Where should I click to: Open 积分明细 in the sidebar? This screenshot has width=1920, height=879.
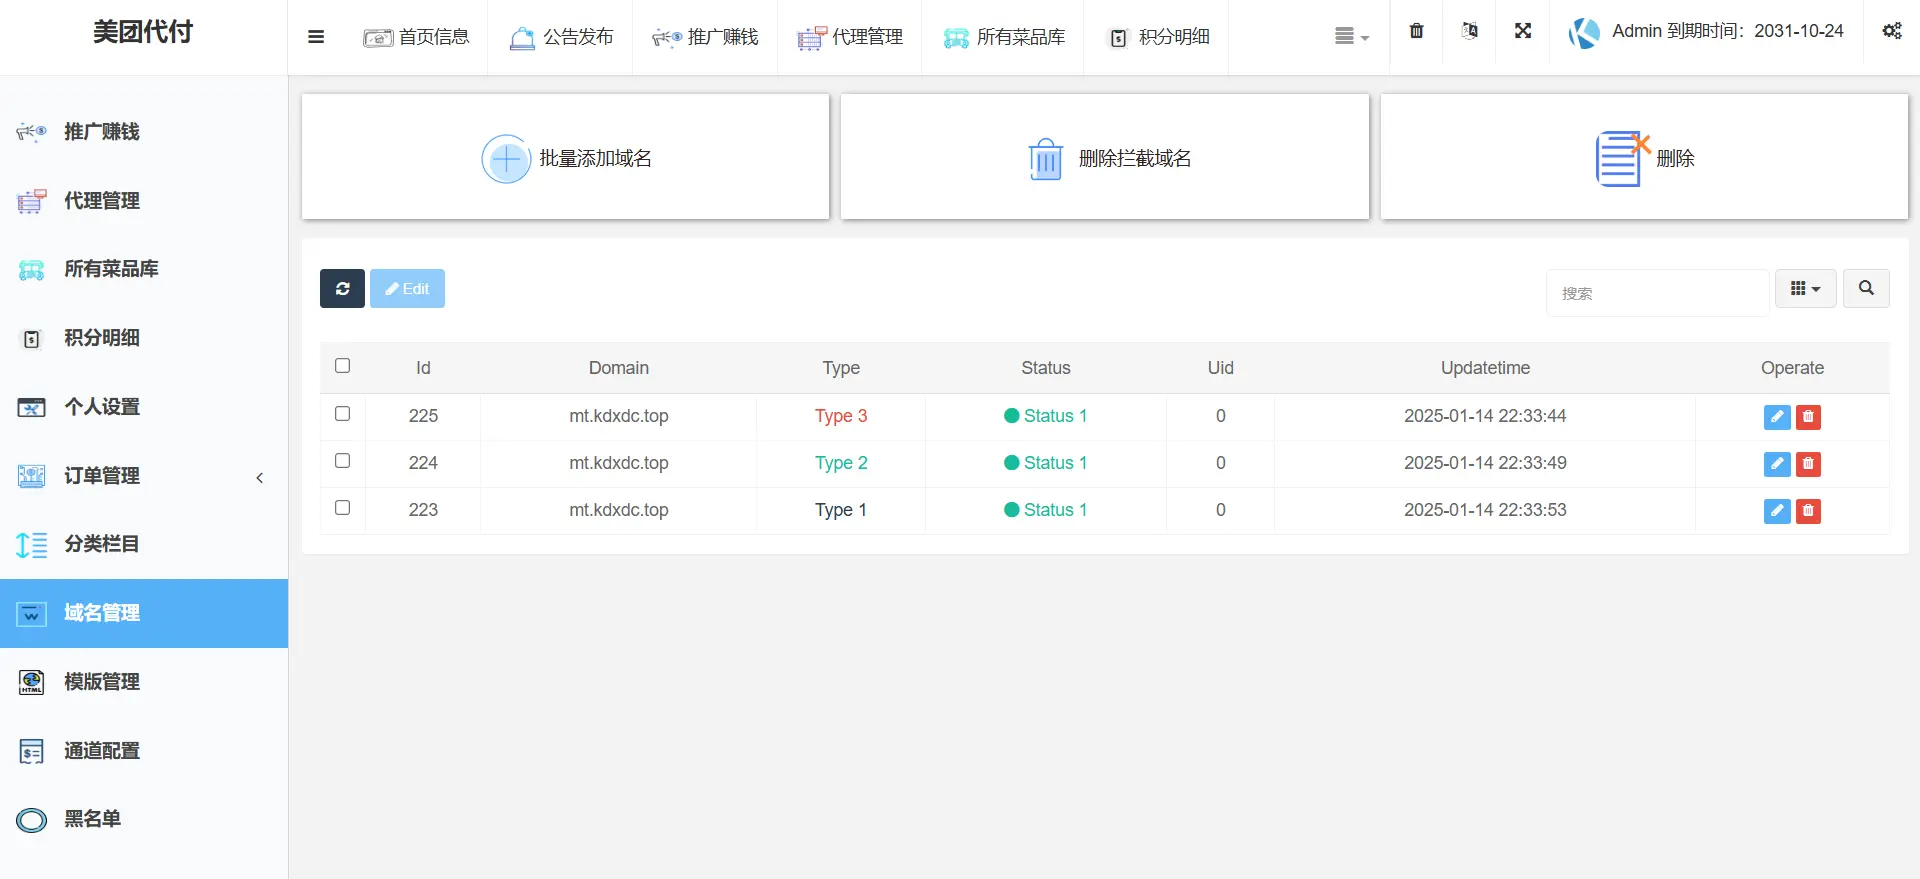click(144, 338)
